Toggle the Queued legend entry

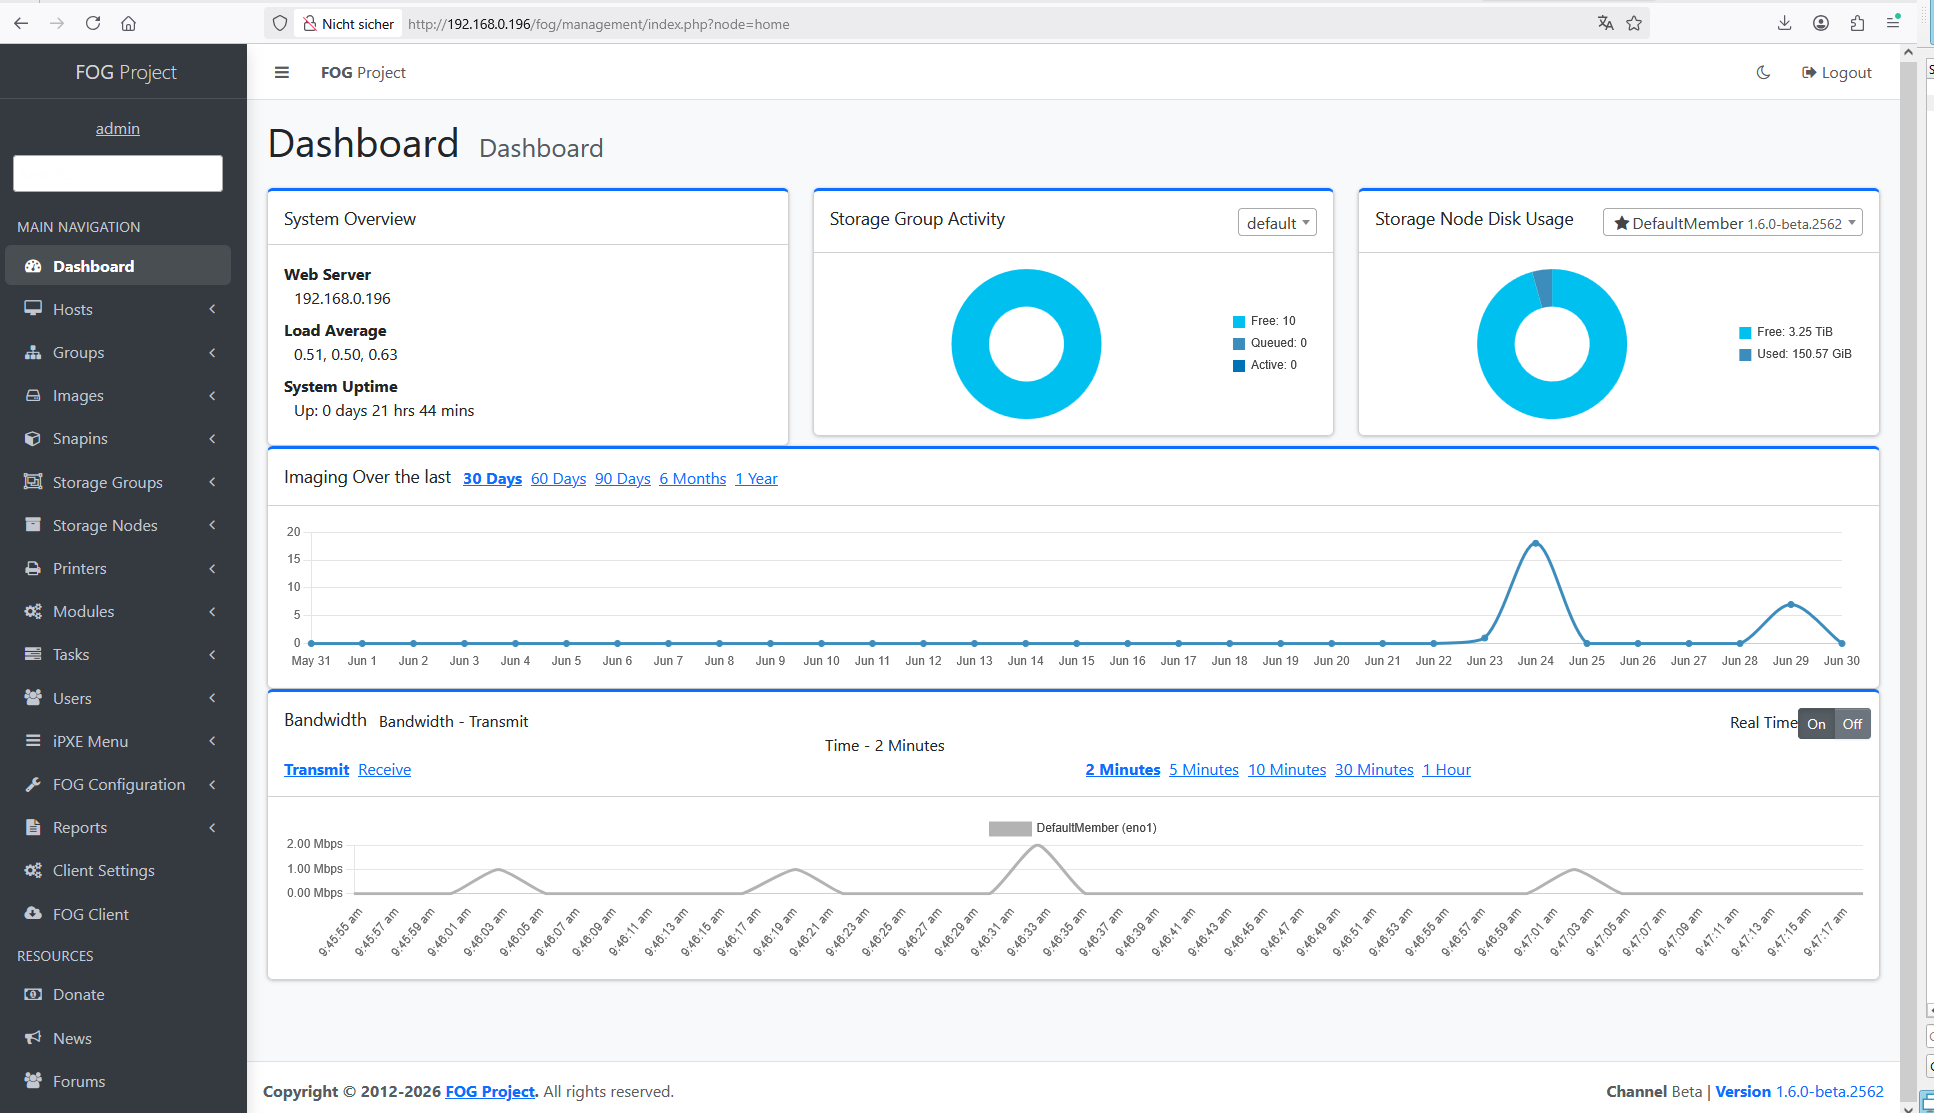[x=1270, y=343]
